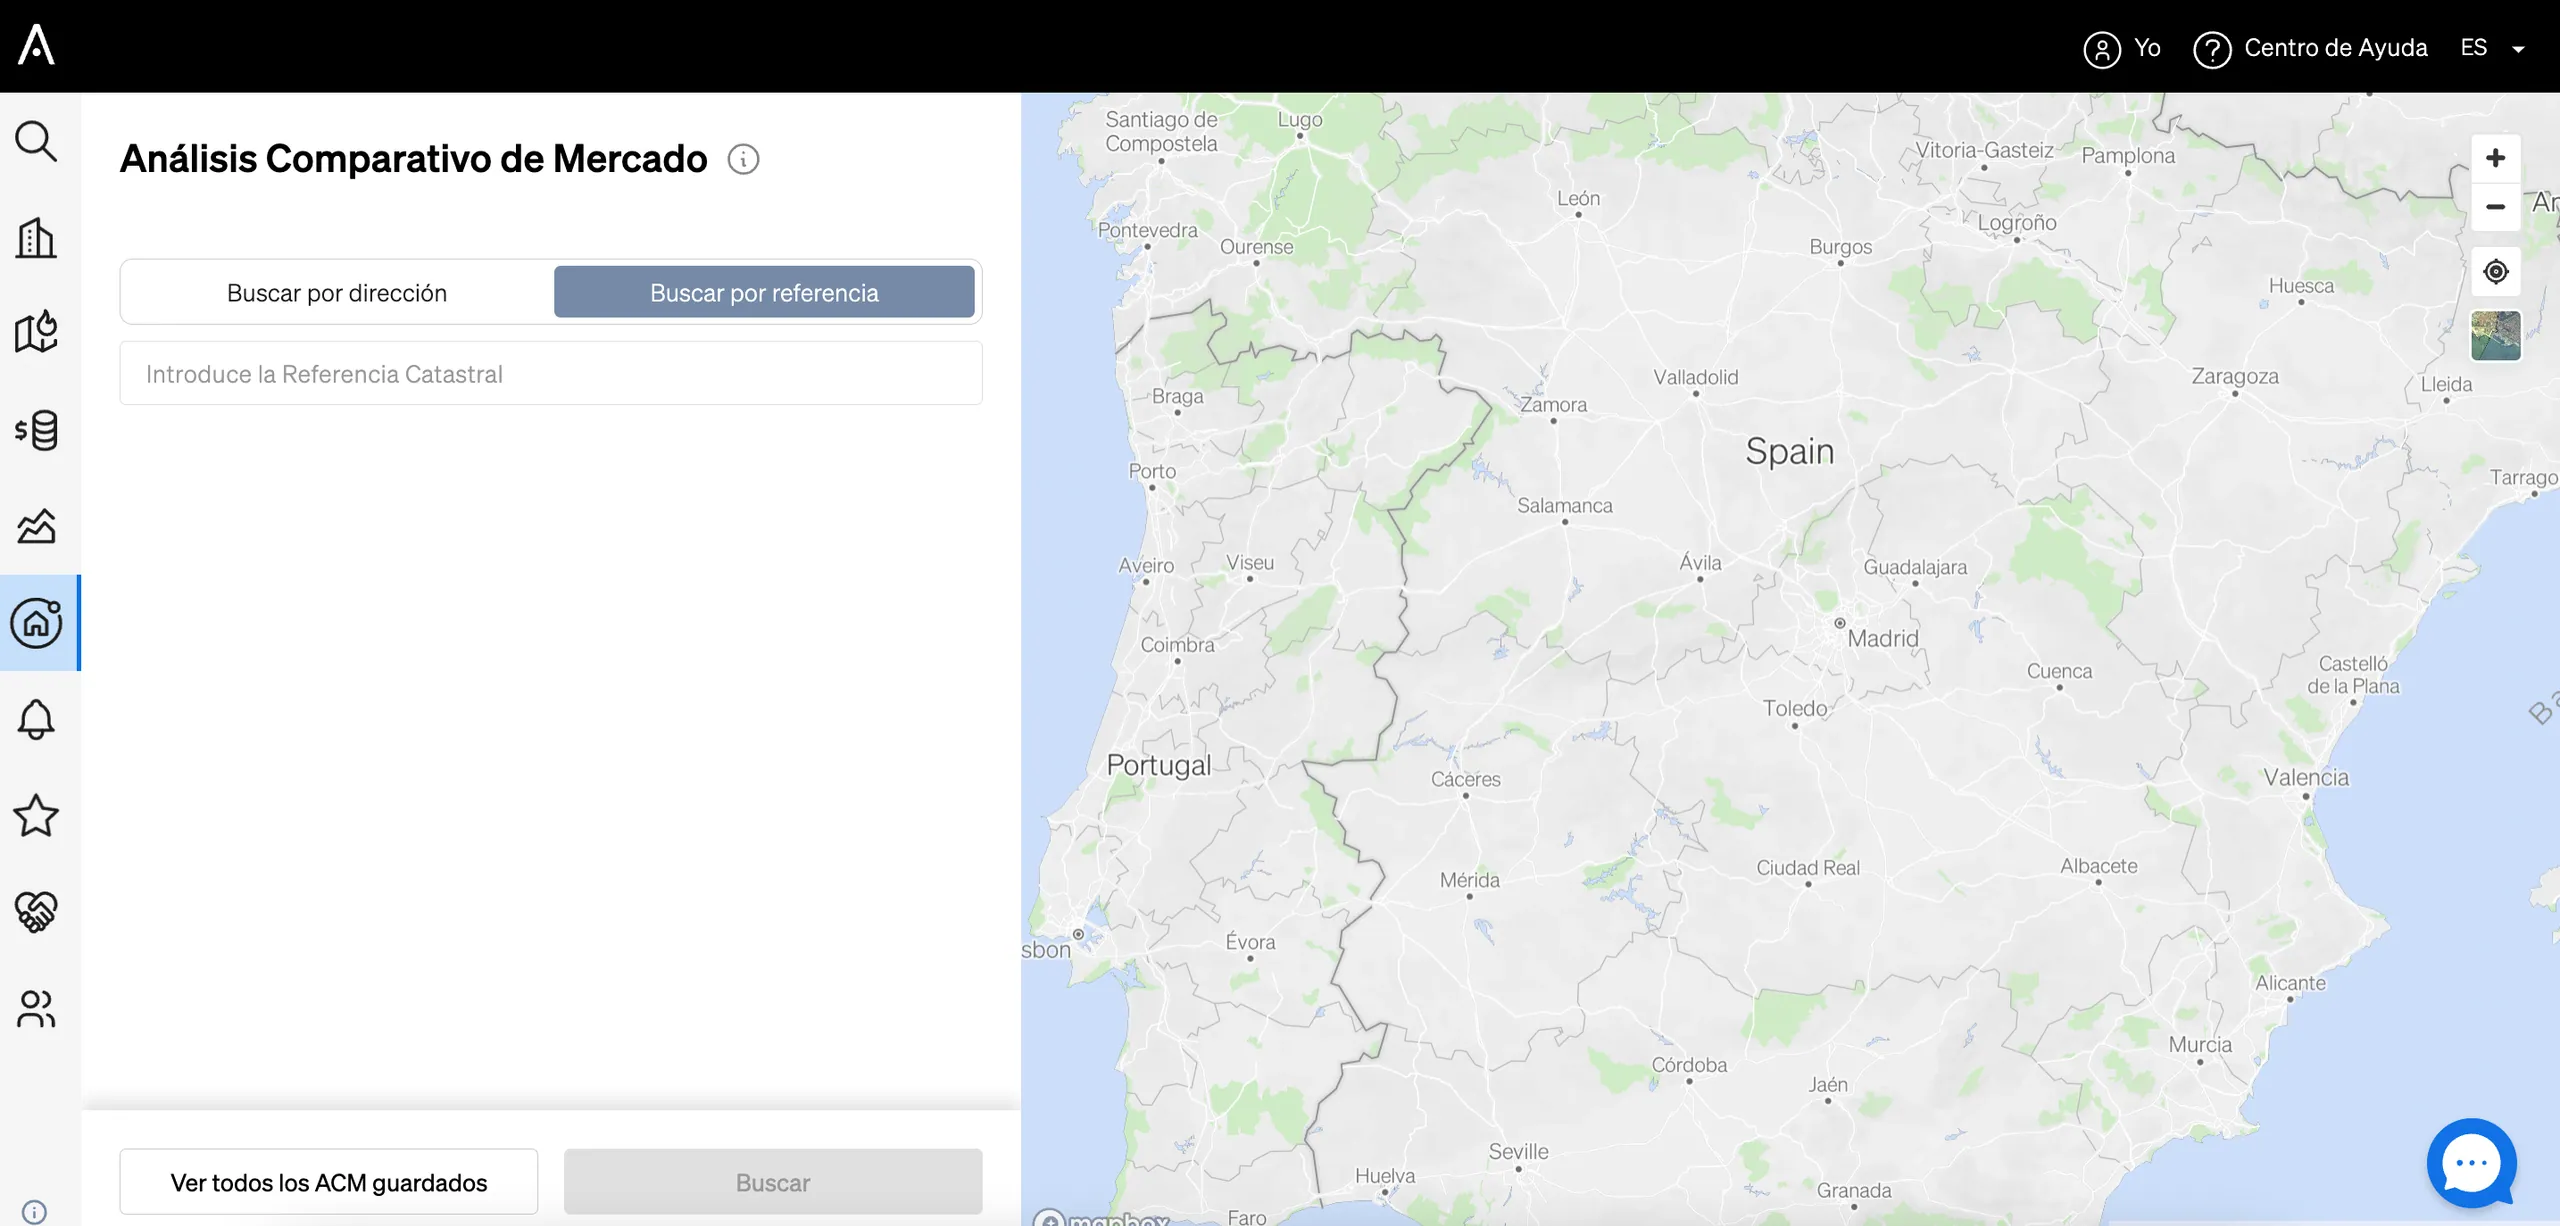Select Buscar por referencia tab
This screenshot has height=1226, width=2560.
pyautogui.click(x=764, y=292)
